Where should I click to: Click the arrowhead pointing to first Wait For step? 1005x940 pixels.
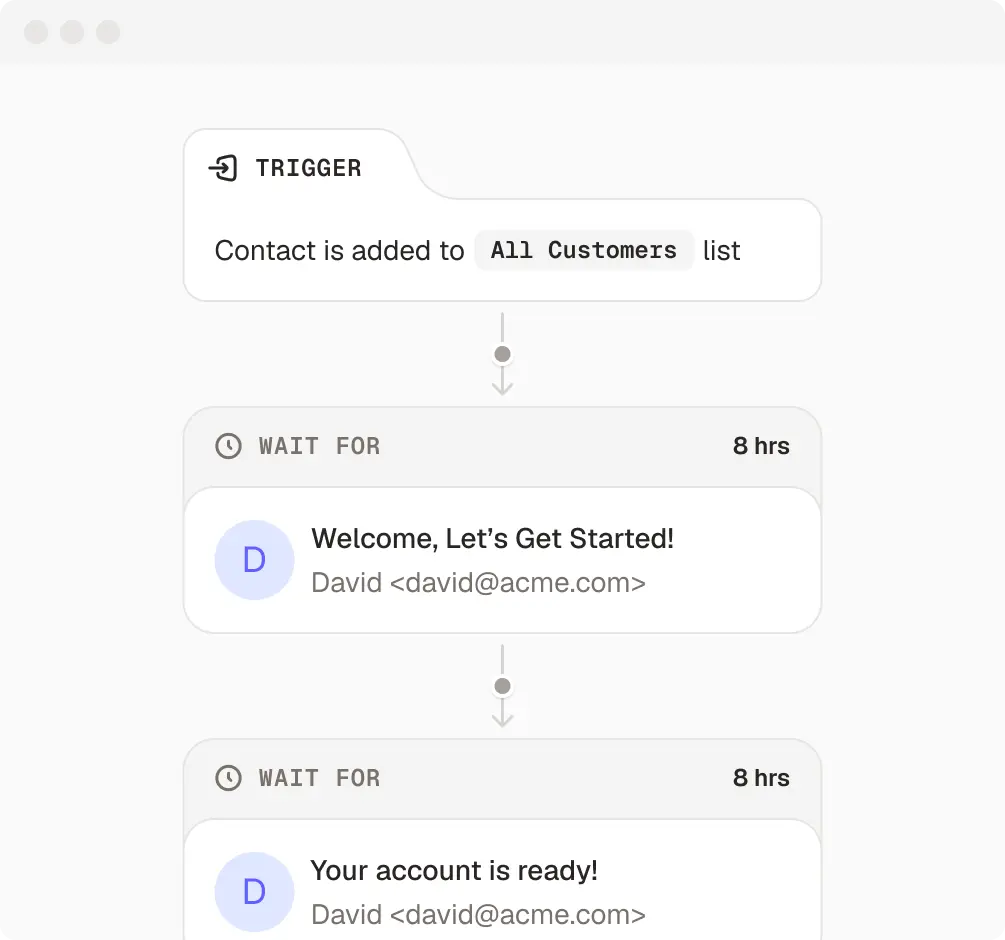click(x=503, y=385)
